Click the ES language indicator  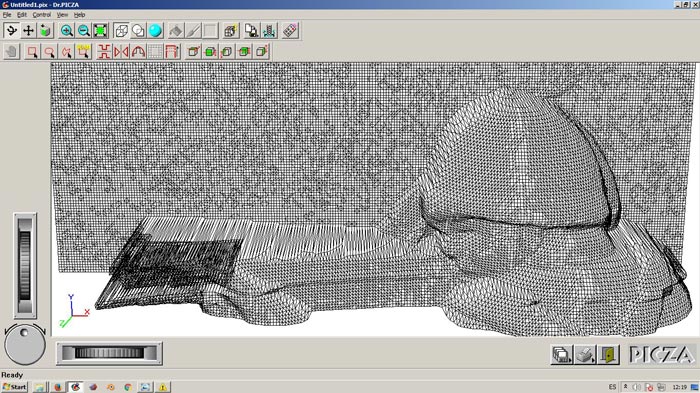click(612, 387)
